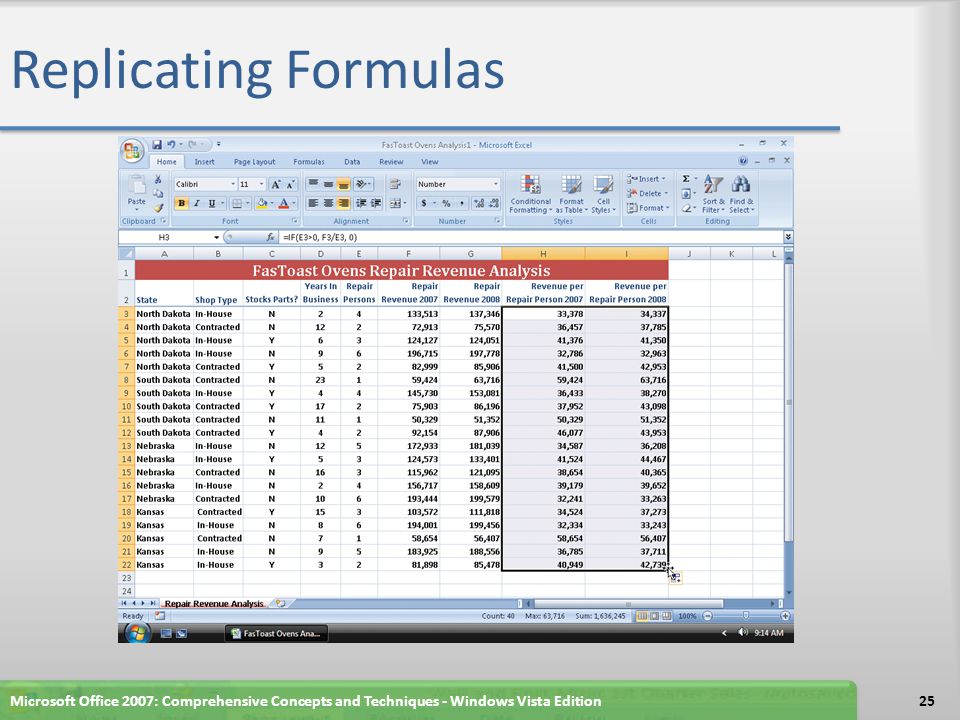Click the Increase Font Size icon
Screen dimensions: 960x720
pos(276,184)
